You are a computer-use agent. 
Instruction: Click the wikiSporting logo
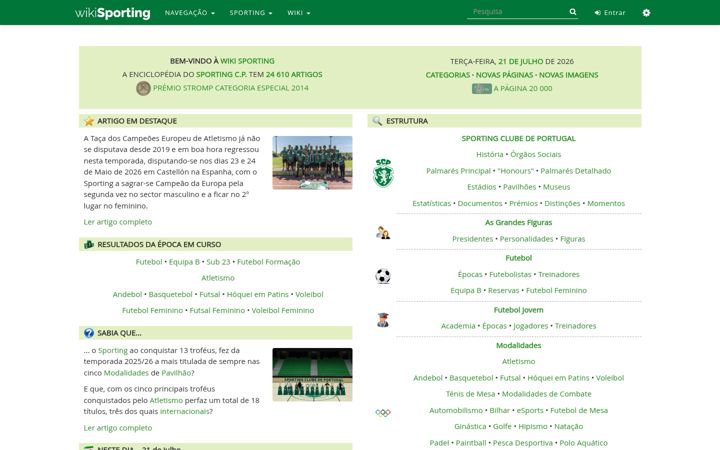click(x=112, y=13)
